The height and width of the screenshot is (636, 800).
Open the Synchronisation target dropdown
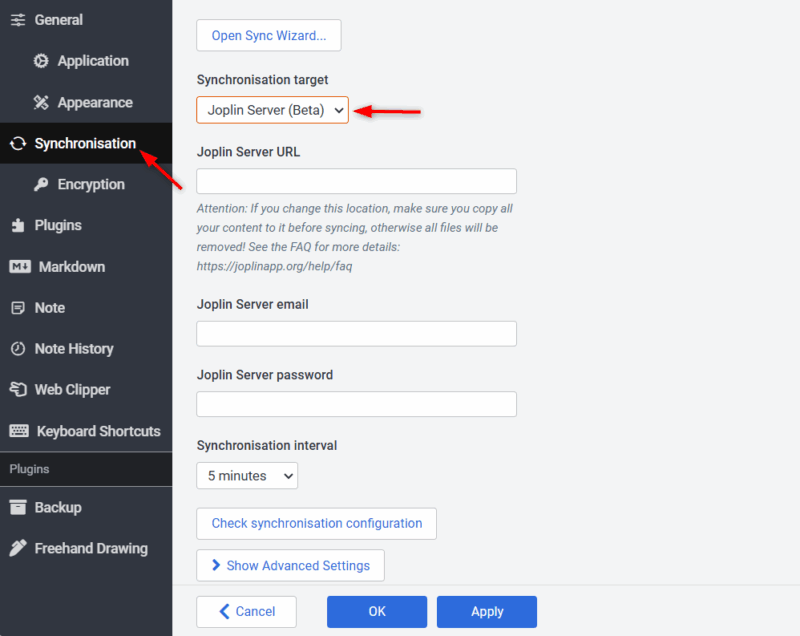point(272,111)
